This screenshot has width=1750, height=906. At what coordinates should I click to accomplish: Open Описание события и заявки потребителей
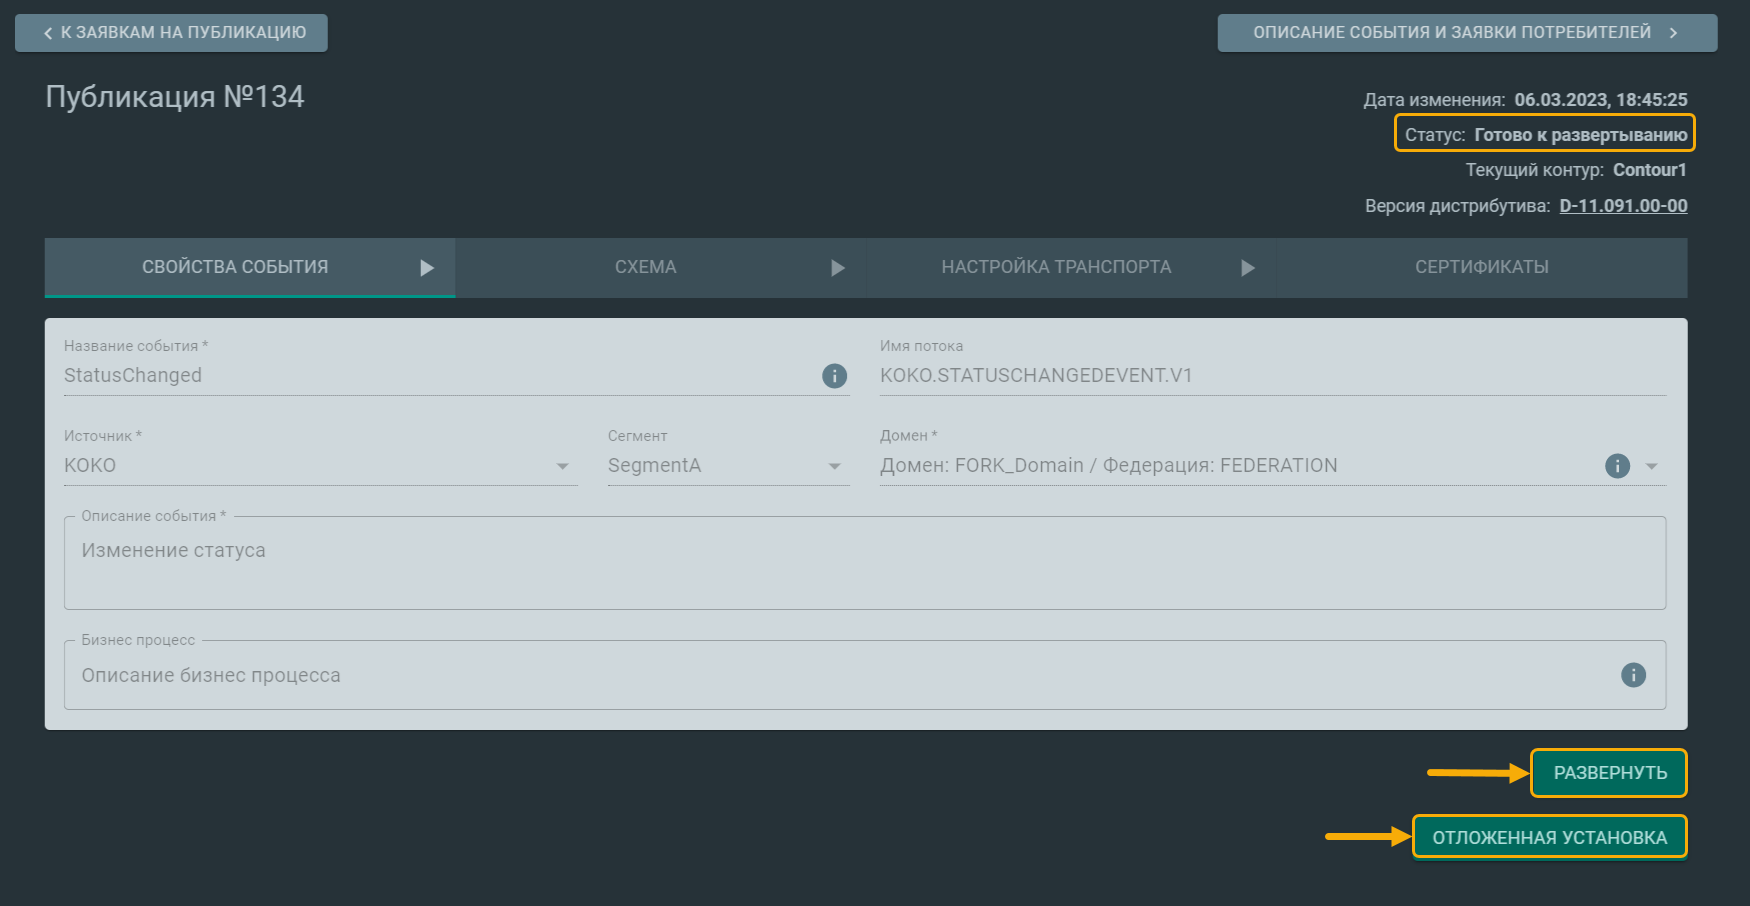(1466, 32)
